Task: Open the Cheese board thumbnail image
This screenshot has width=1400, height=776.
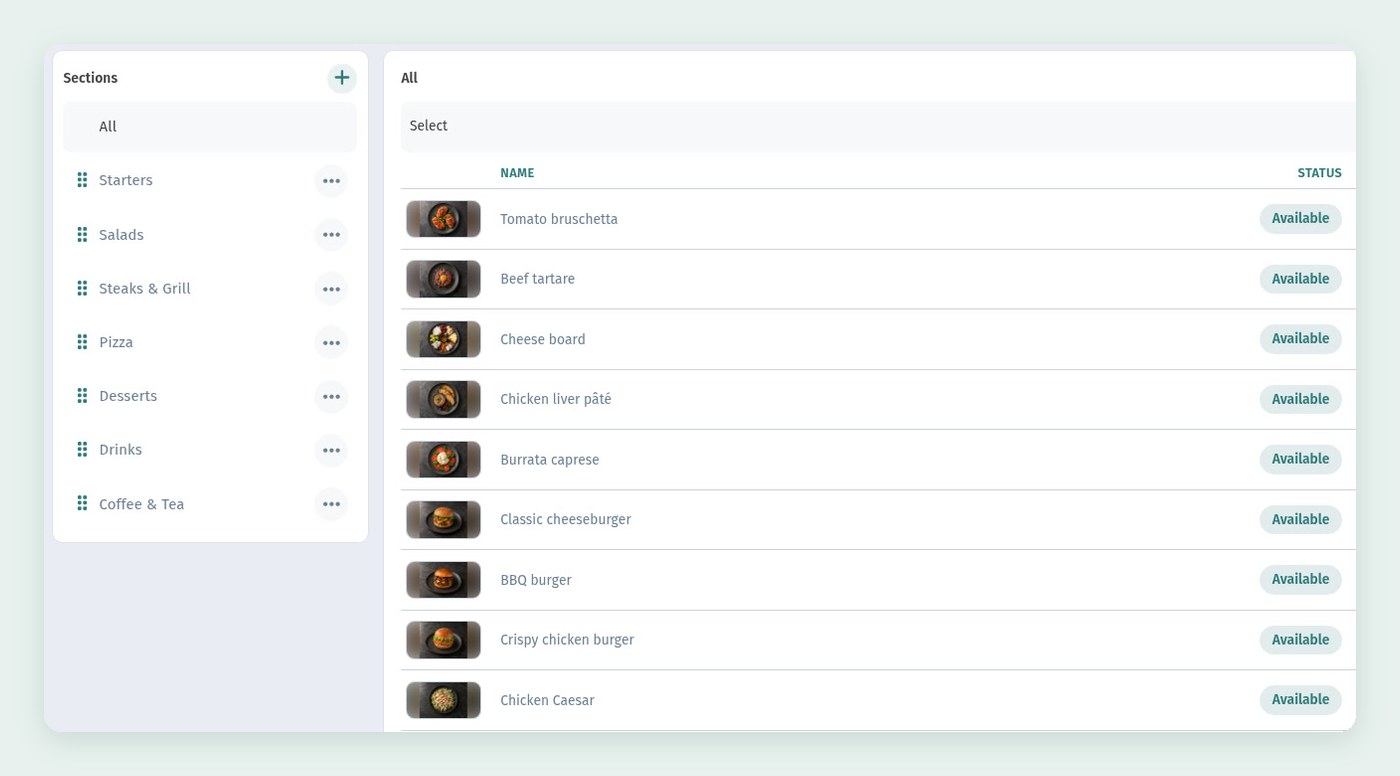Action: tap(443, 339)
